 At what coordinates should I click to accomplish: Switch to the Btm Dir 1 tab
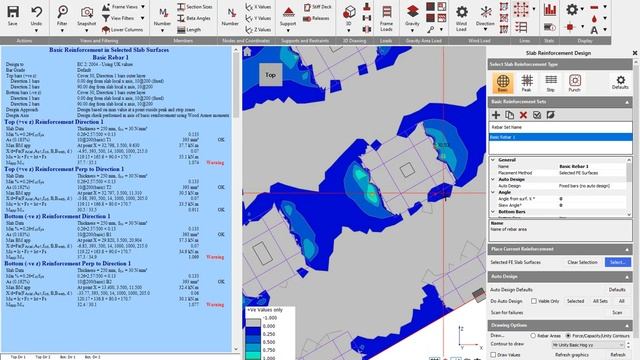click(x=67, y=357)
